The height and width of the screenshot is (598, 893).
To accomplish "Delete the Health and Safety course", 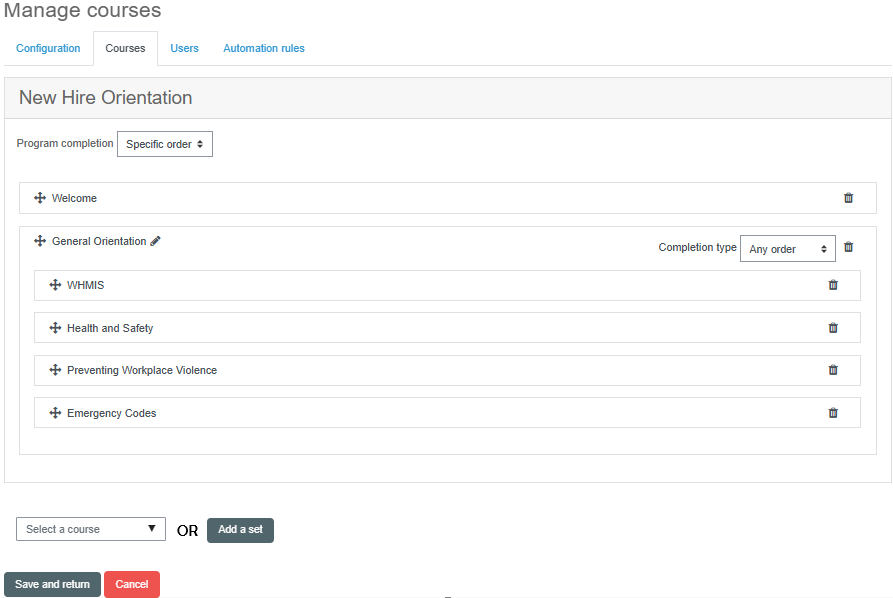I will [833, 328].
